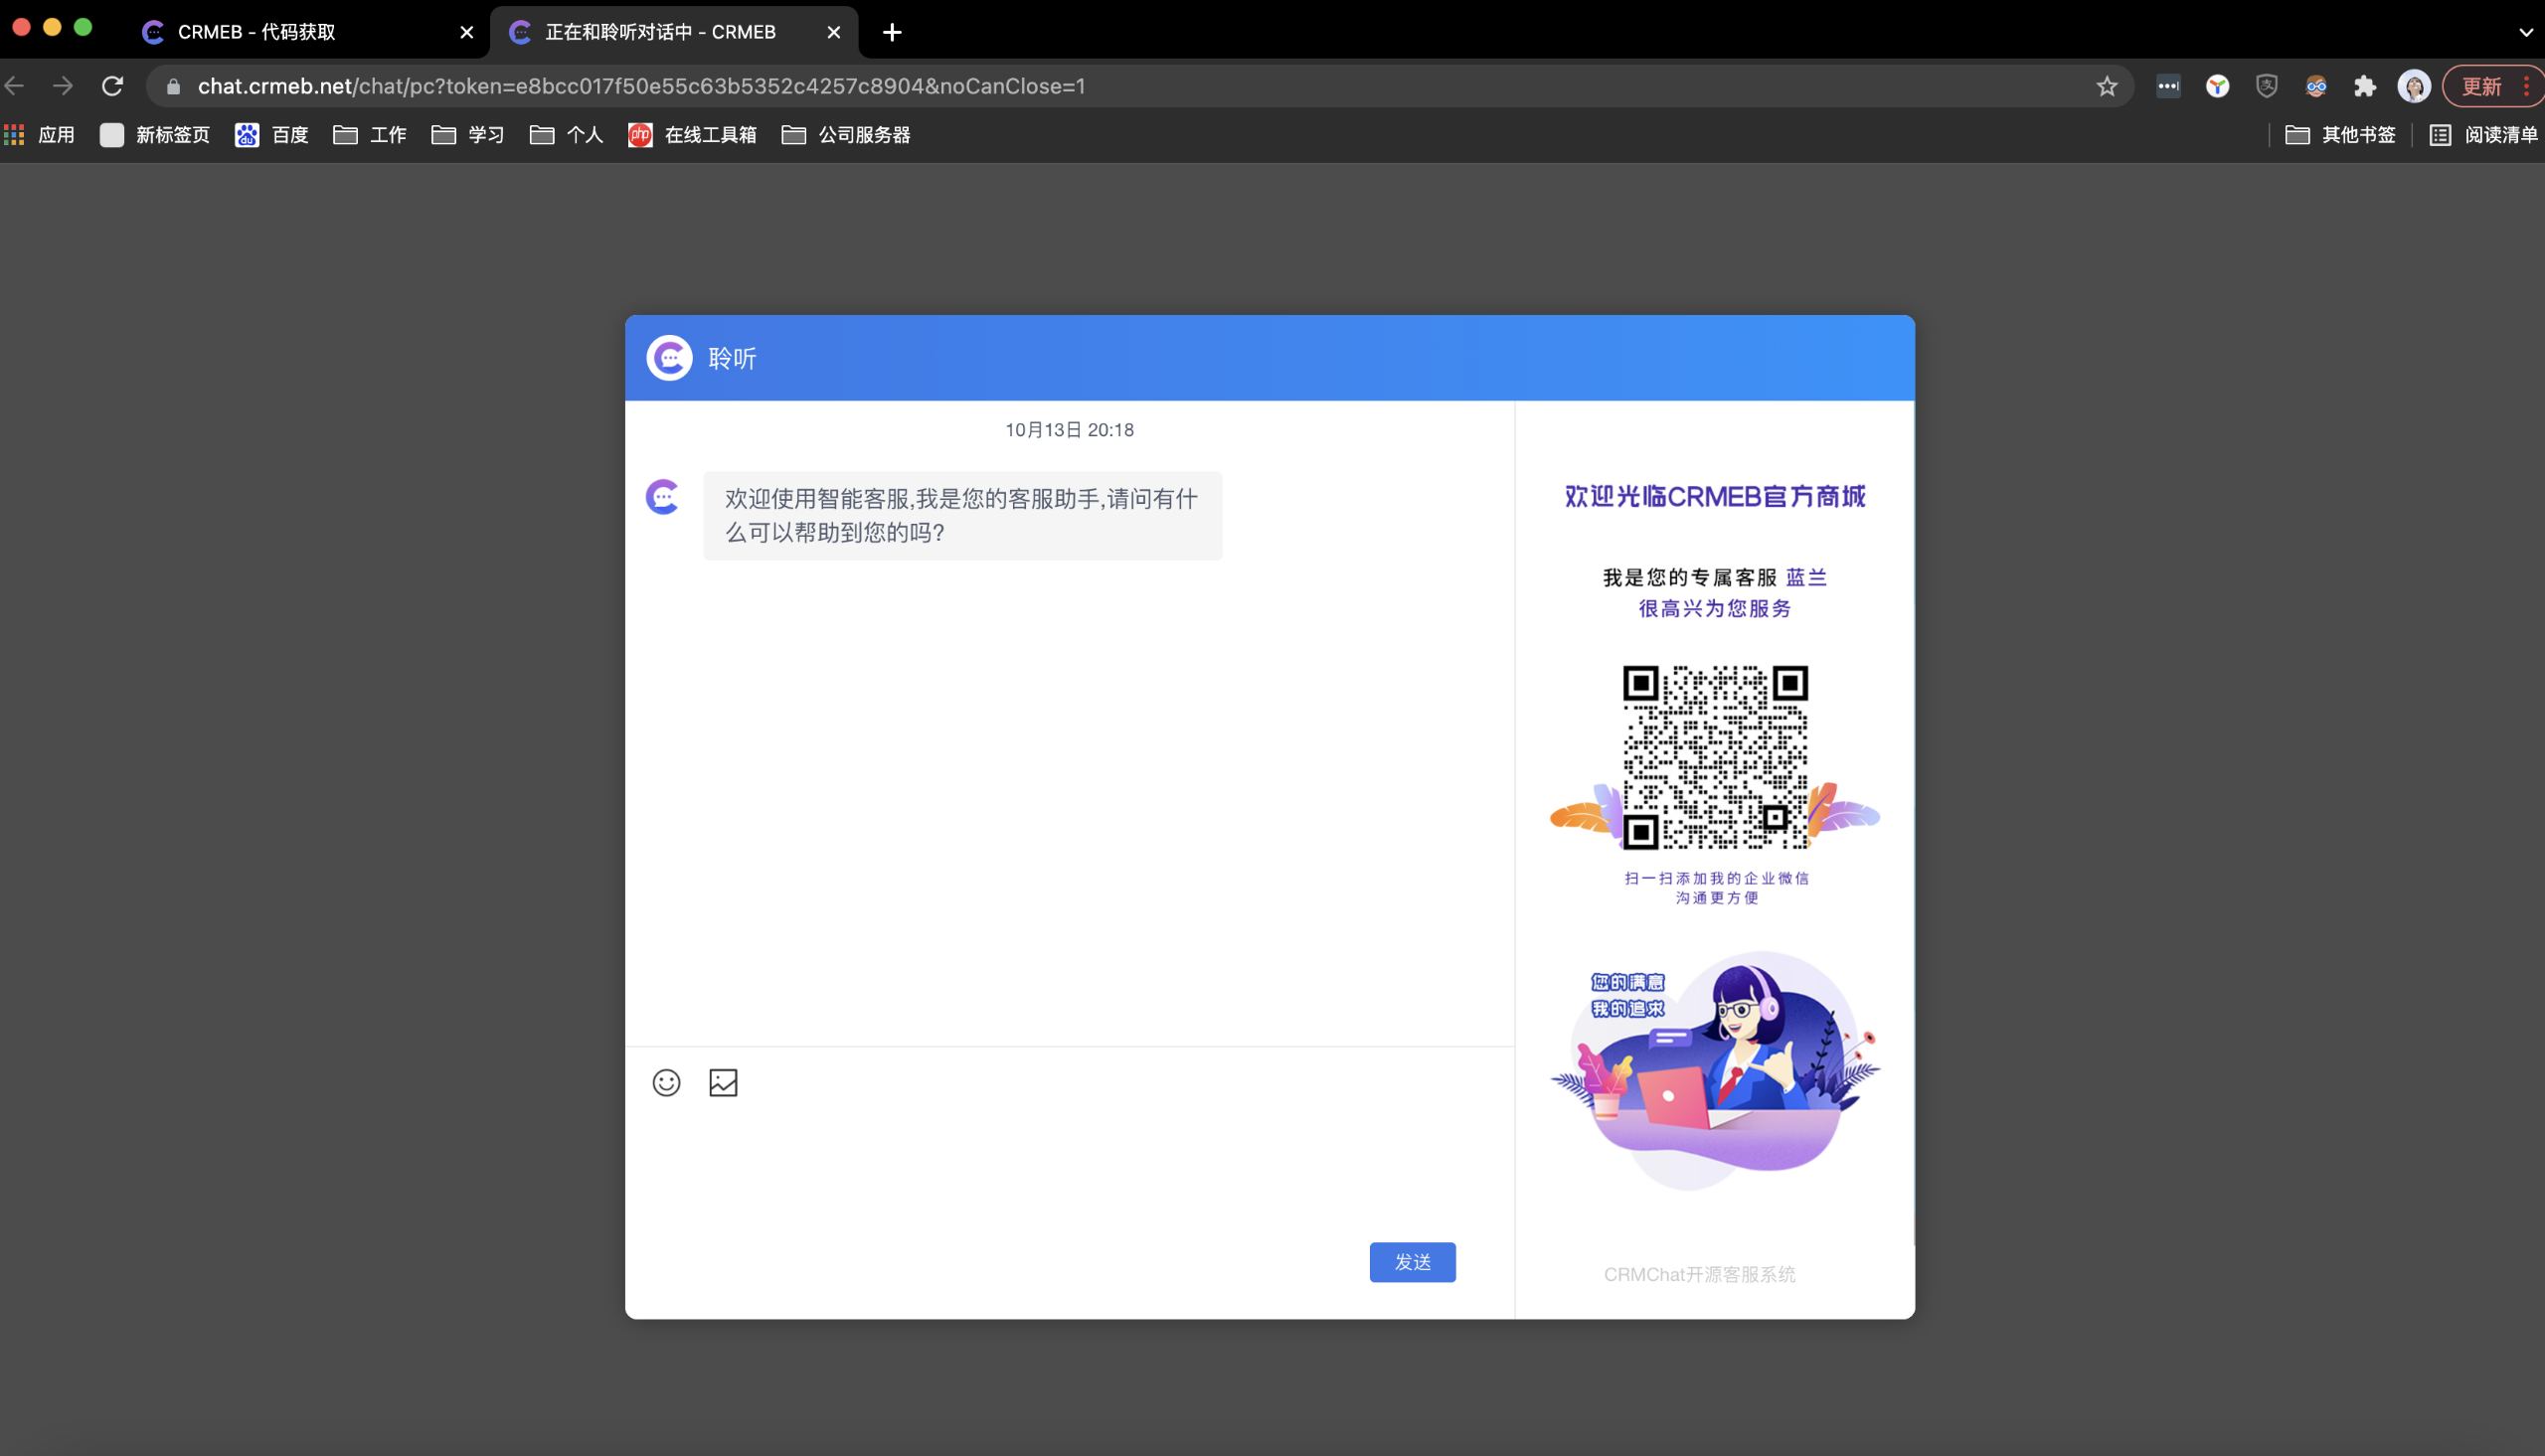2545x1456 pixels.
Task: Click the green fullscreen window button
Action: coord(83,27)
